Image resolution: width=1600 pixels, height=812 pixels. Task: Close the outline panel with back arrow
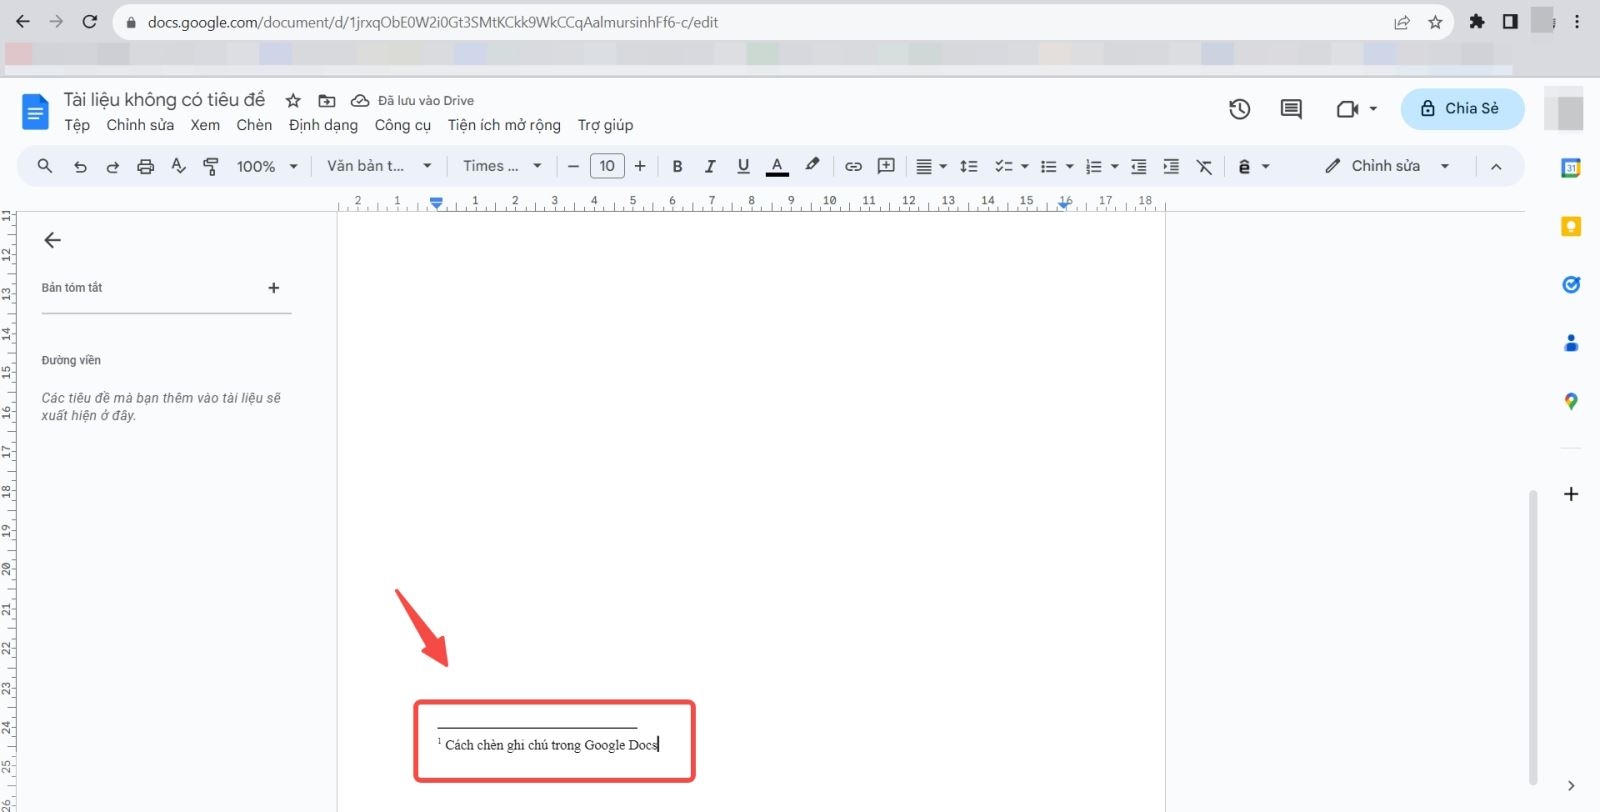53,240
